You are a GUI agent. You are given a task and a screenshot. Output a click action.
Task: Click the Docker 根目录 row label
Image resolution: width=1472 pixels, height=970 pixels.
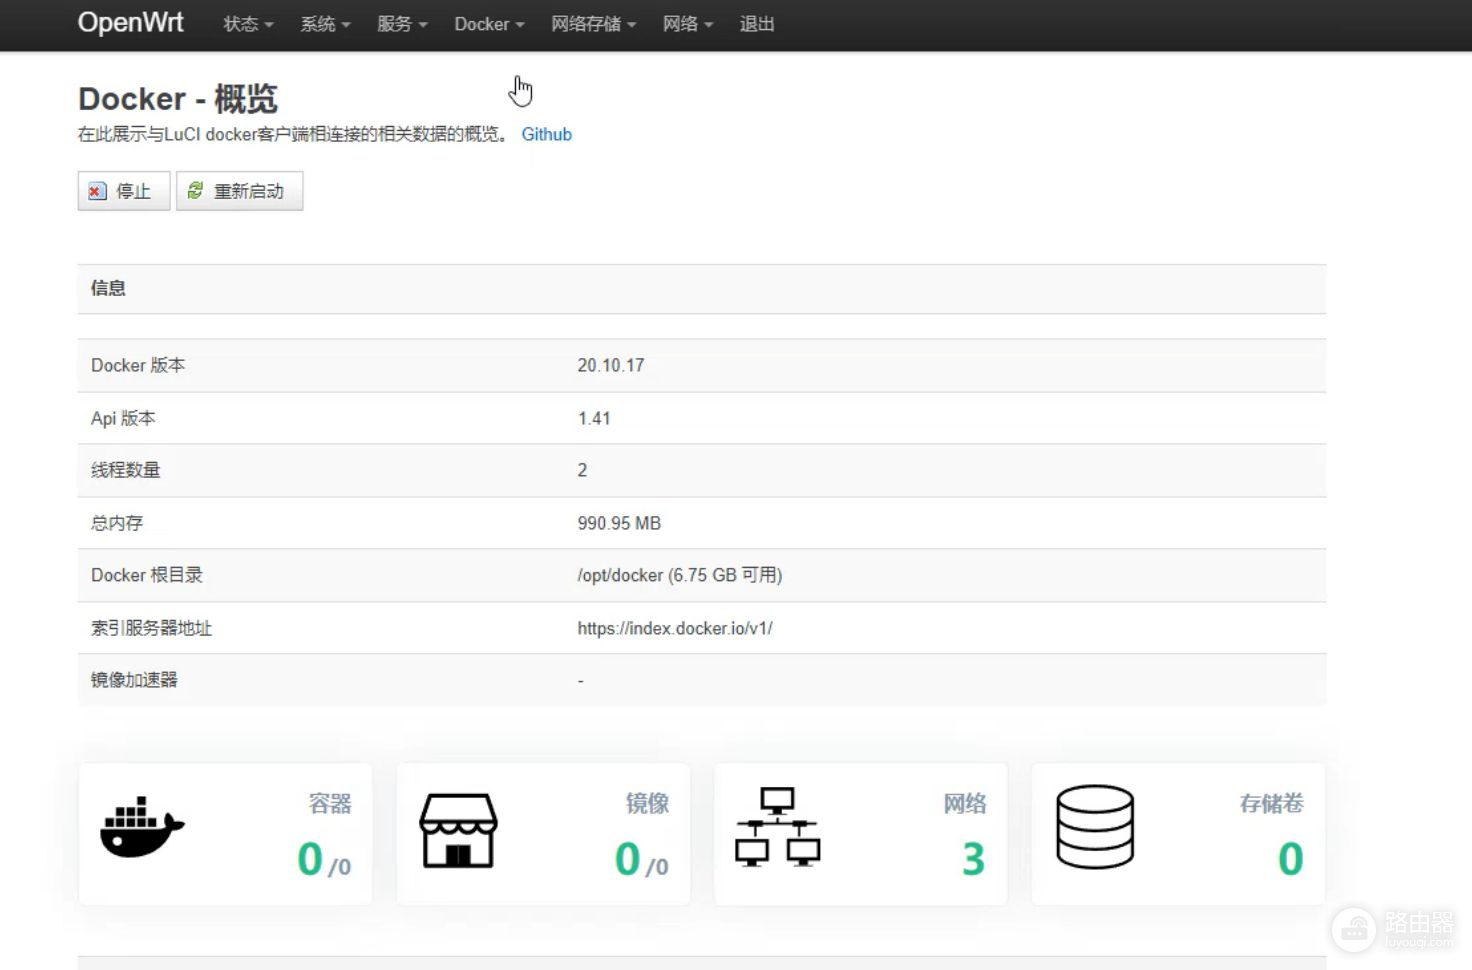147,575
